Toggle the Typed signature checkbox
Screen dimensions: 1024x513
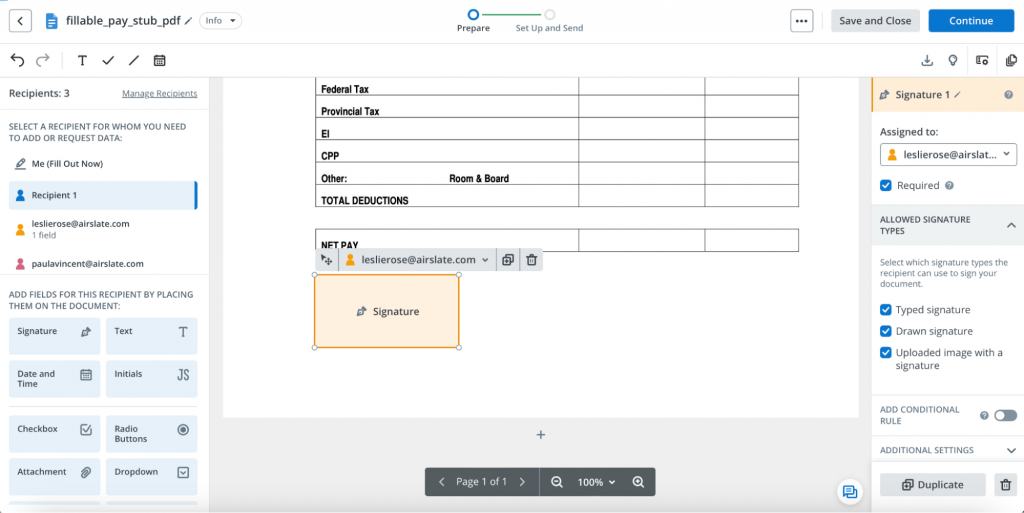click(x=886, y=310)
